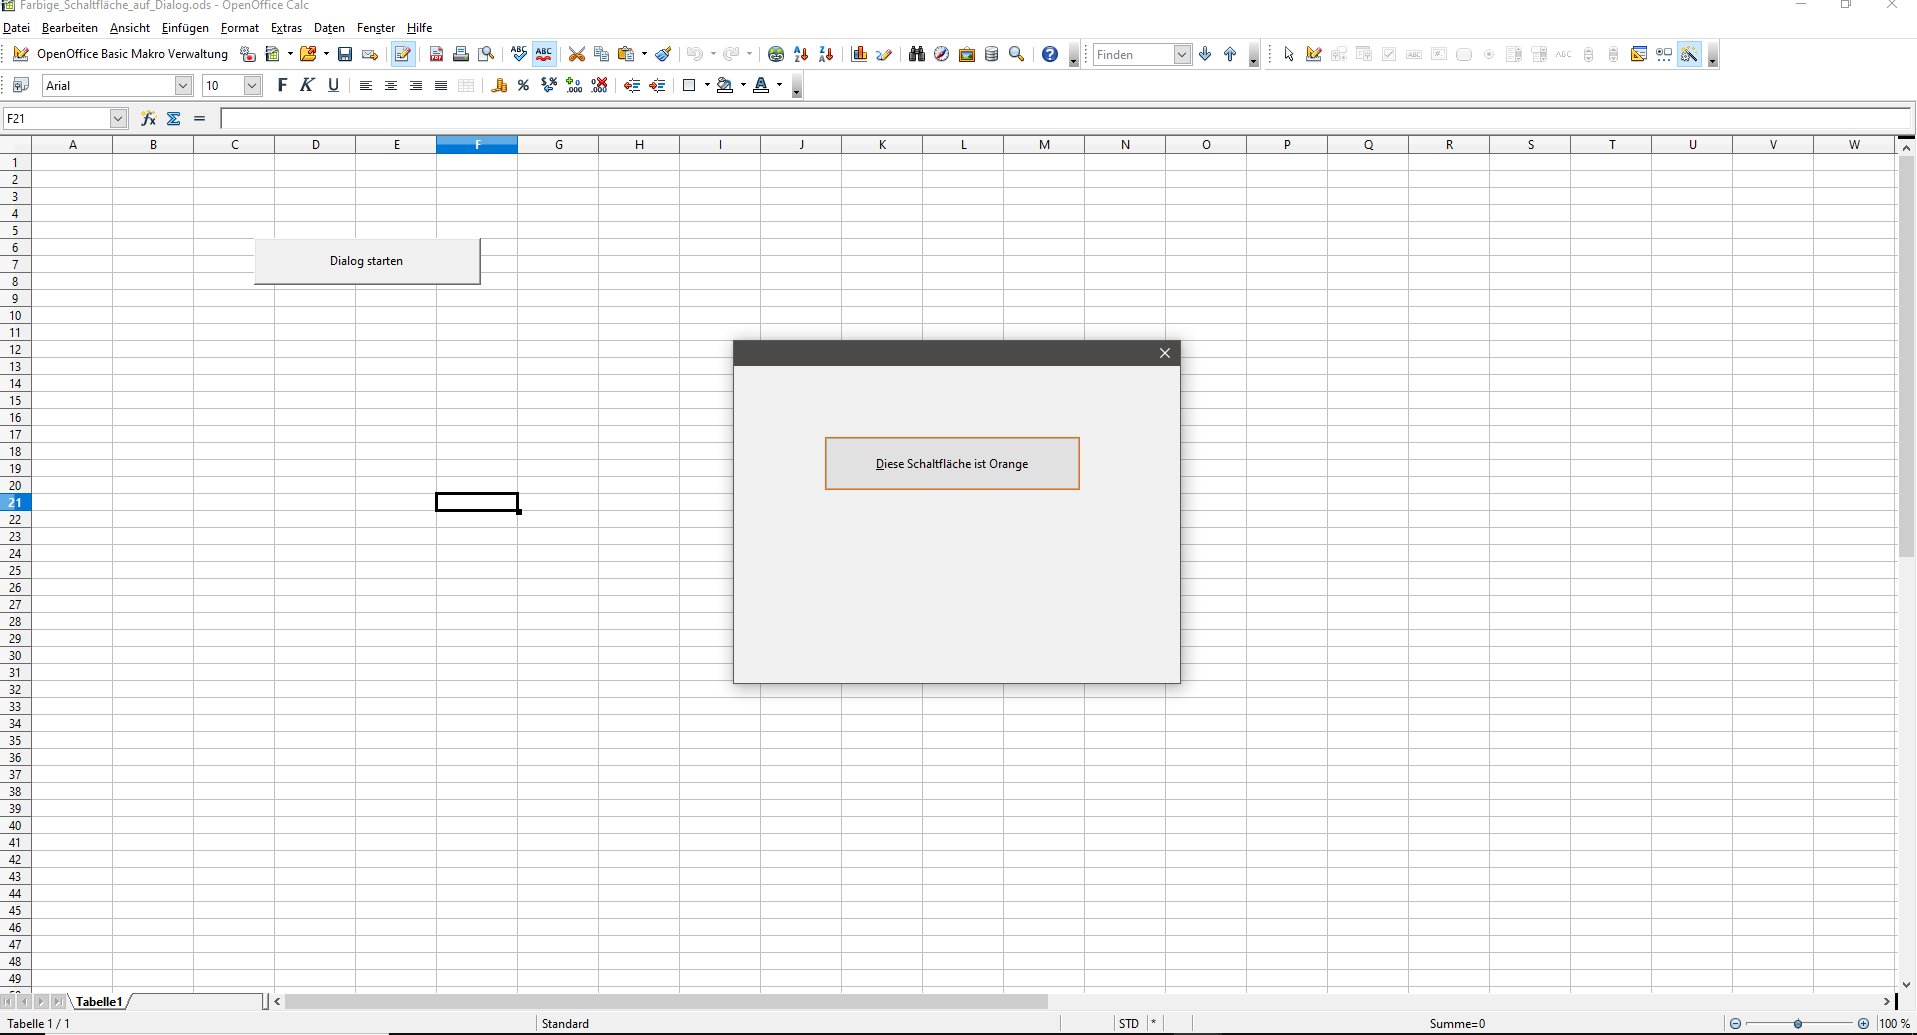Open the Einfügen menu
Viewport: 1917px width, 1035px height.
click(185, 28)
